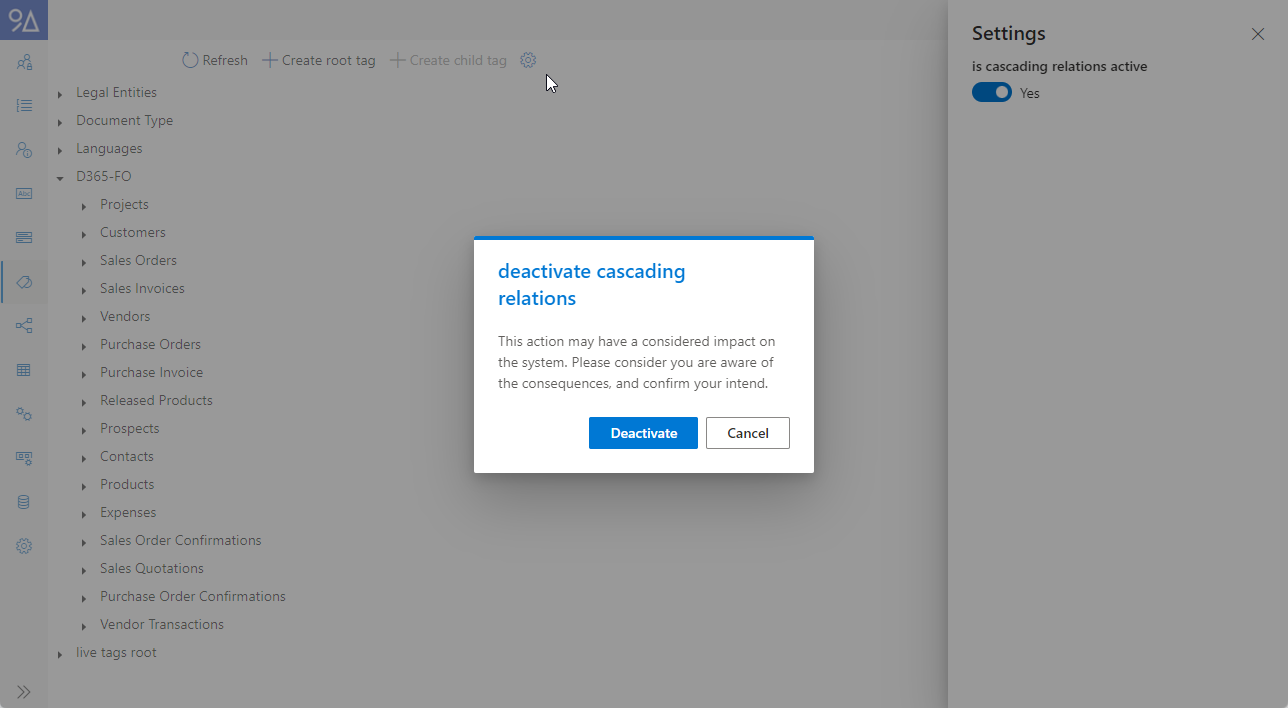Screen dimensions: 1288x708
Task: Open the sidebar settings gear at bottom
Action: point(24,546)
